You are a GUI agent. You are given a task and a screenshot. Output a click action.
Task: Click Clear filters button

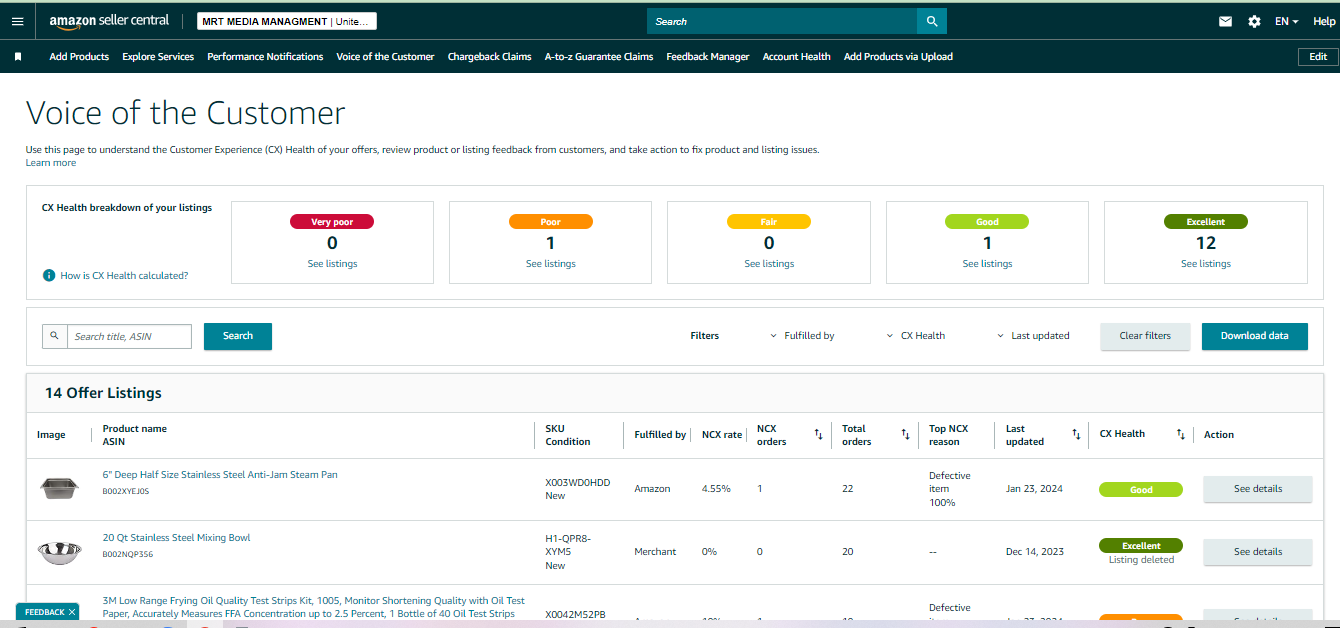tap(1145, 336)
